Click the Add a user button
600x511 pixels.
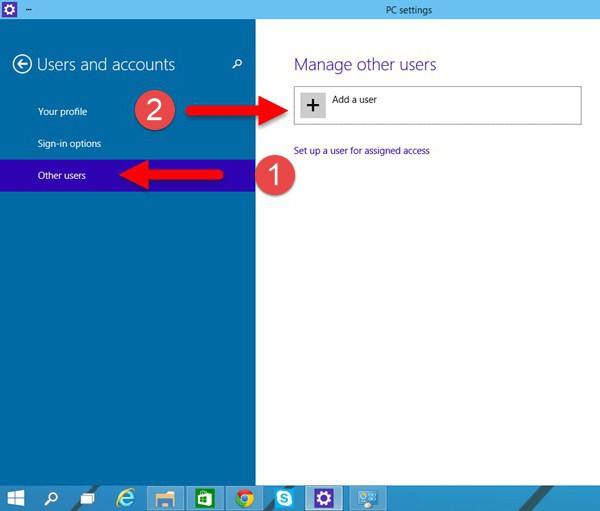437,105
